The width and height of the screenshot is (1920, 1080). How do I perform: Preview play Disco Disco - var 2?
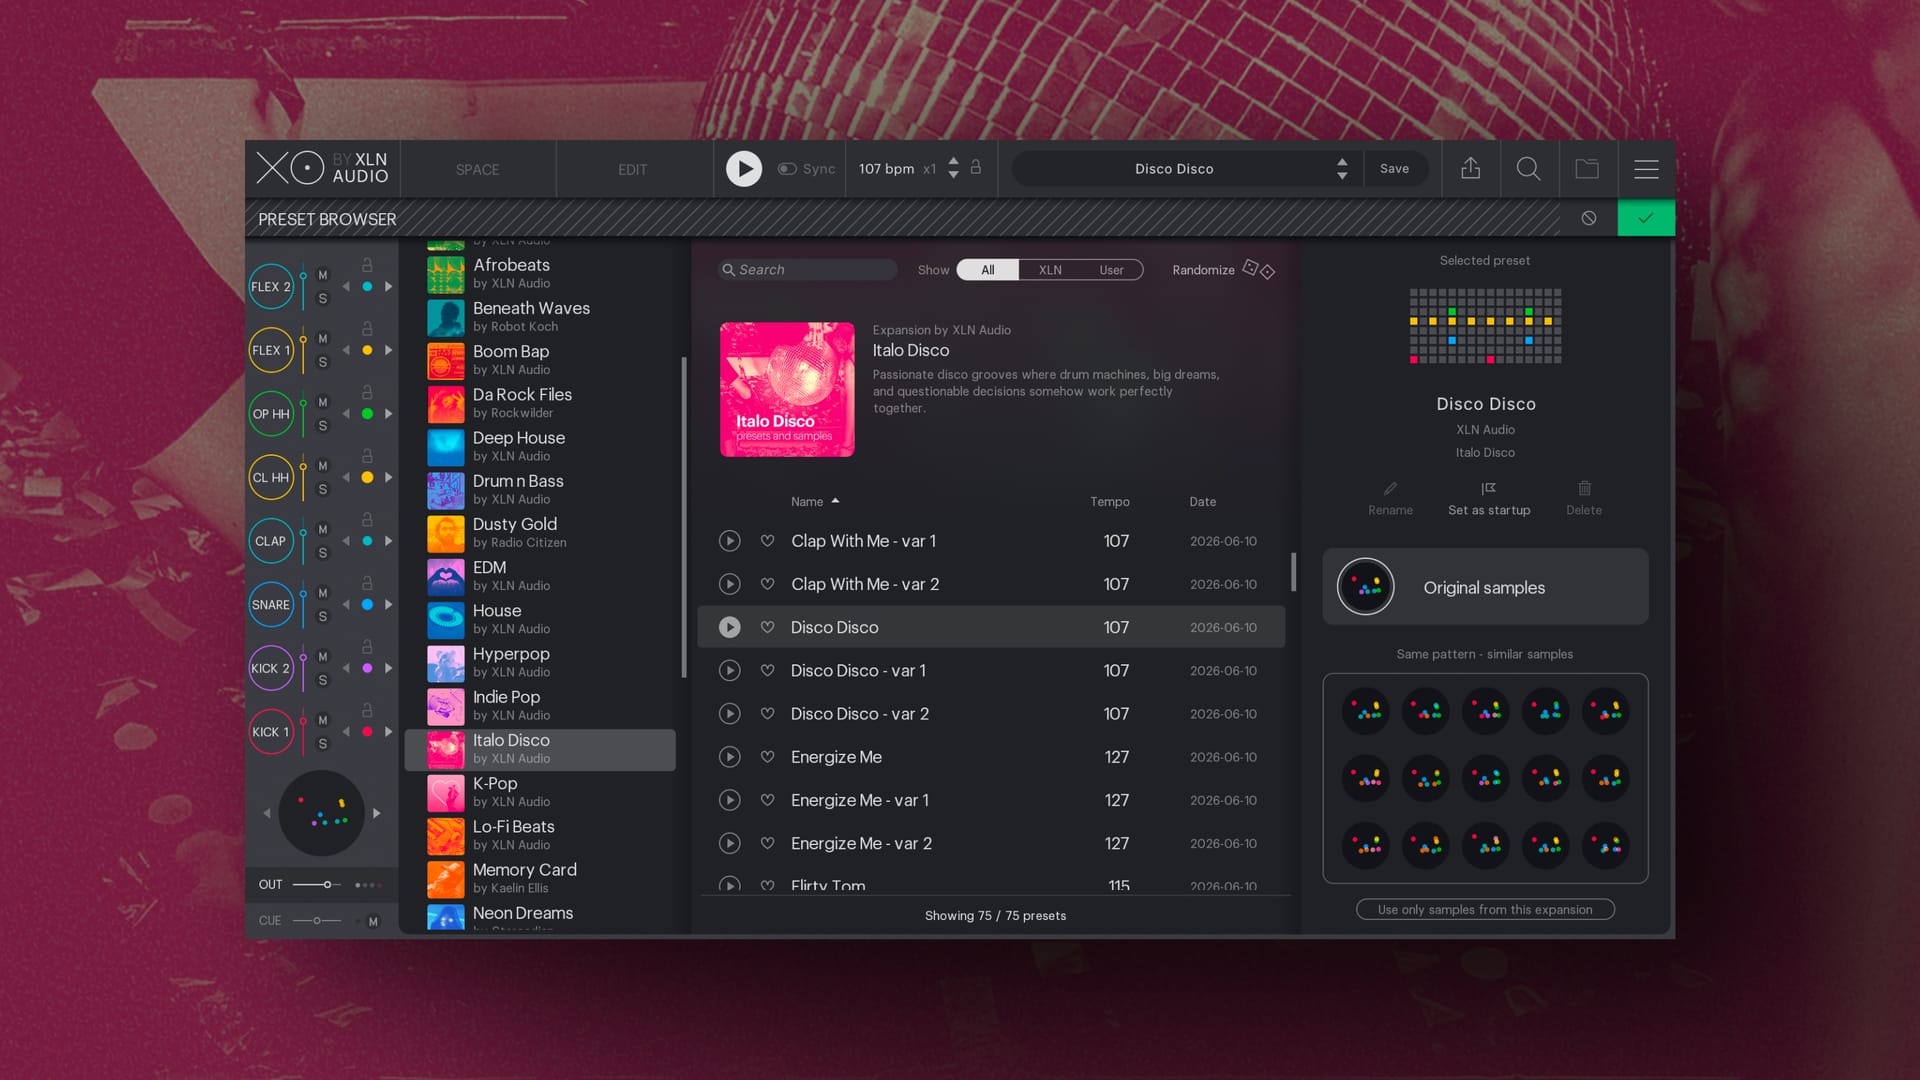[x=730, y=714]
